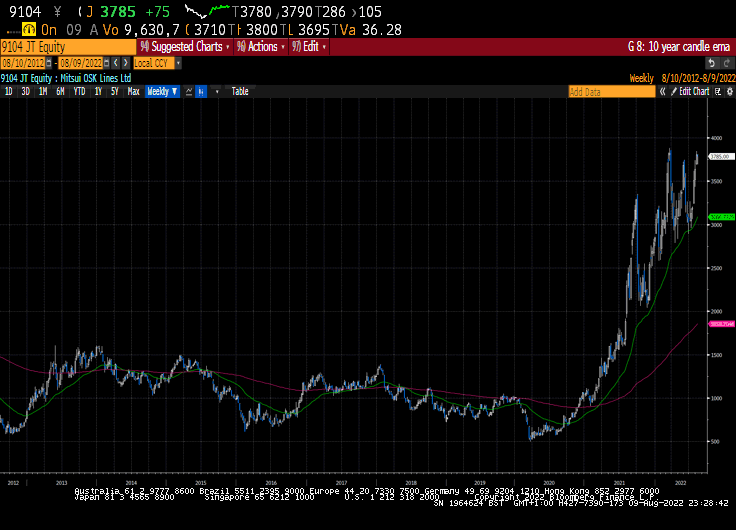Edit the 08/09/2022 end date field
This screenshot has width=736, height=530.
coord(81,63)
